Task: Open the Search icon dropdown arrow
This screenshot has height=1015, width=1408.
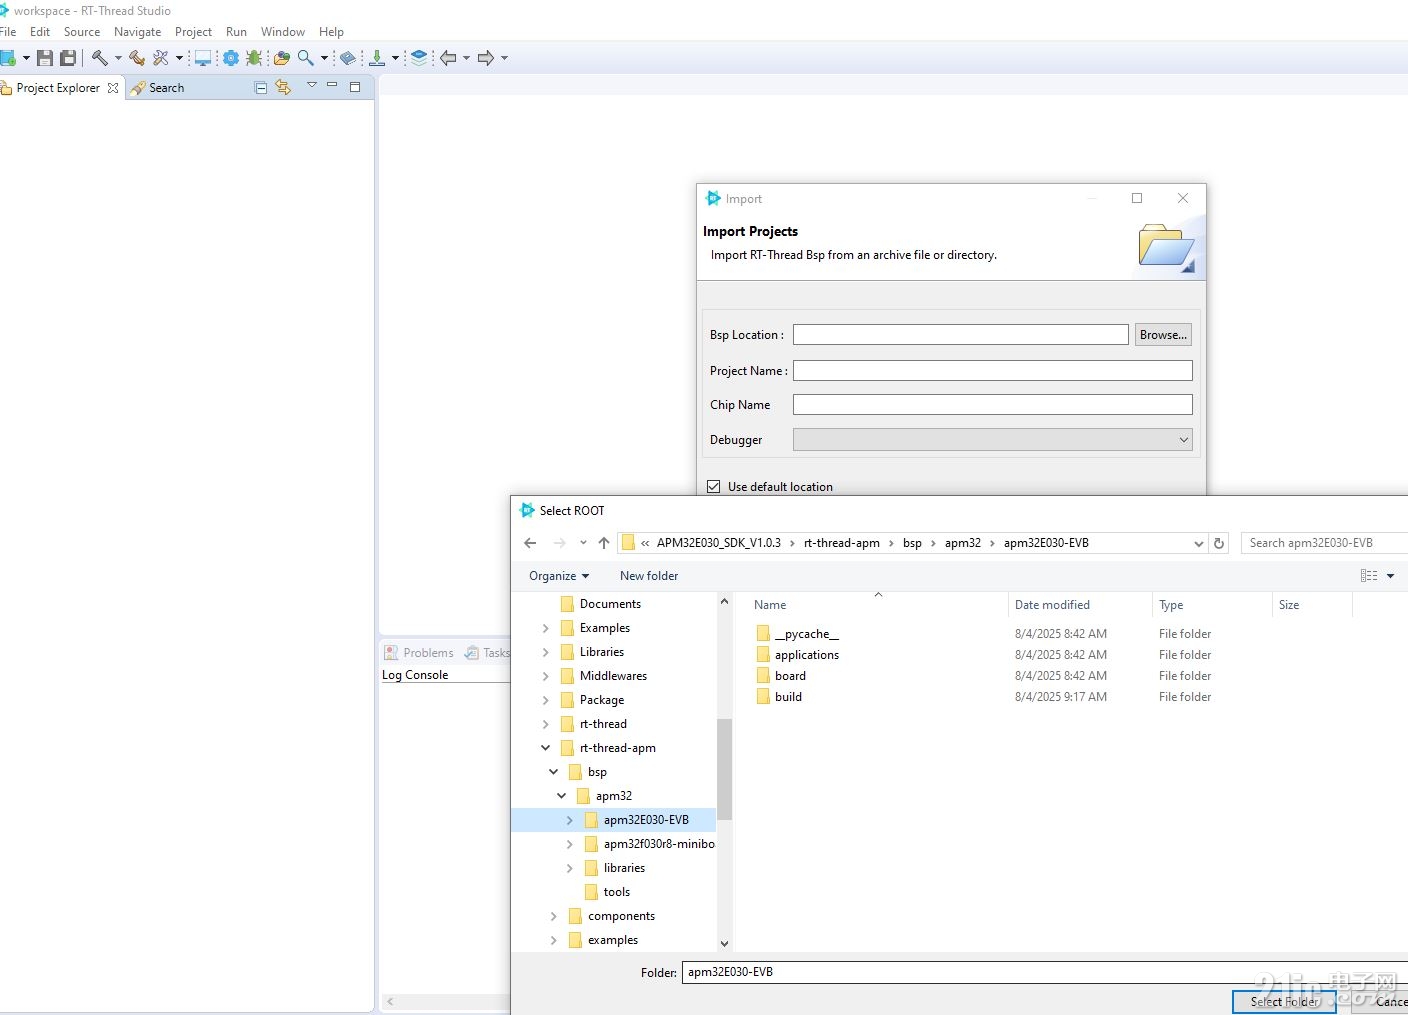Action: coord(324,58)
